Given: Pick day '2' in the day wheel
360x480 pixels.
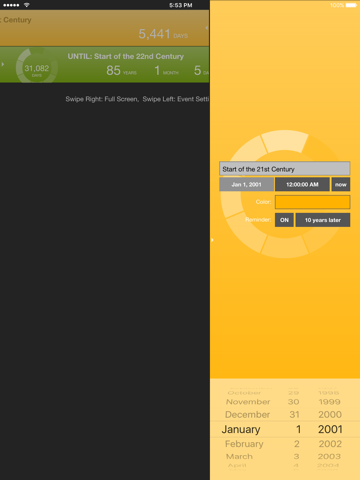Looking at the screenshot, I should (297, 444).
